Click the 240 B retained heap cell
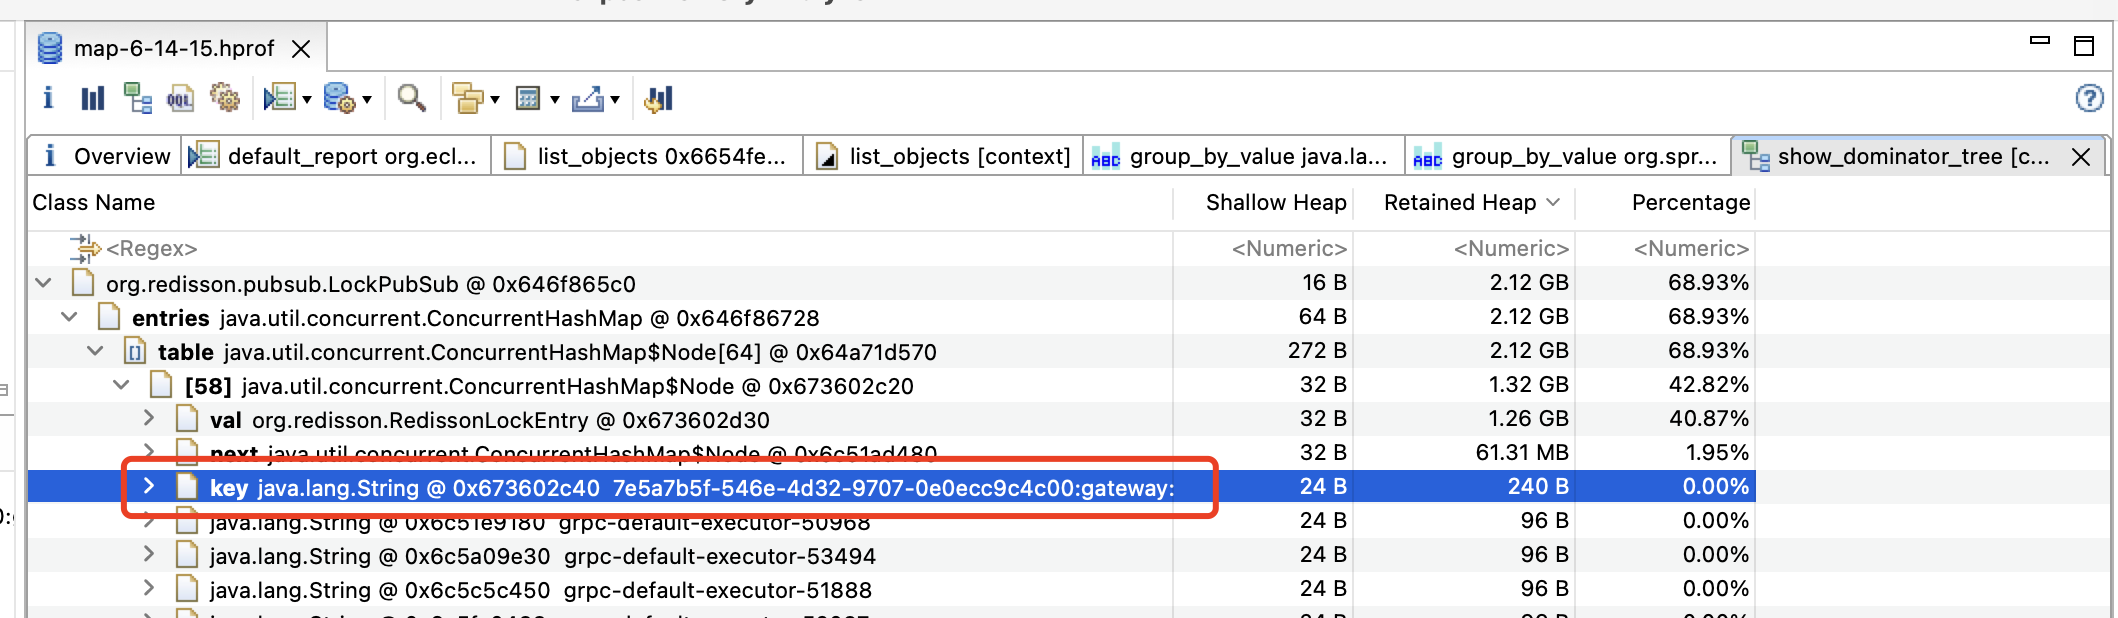2118x618 pixels. (1538, 487)
